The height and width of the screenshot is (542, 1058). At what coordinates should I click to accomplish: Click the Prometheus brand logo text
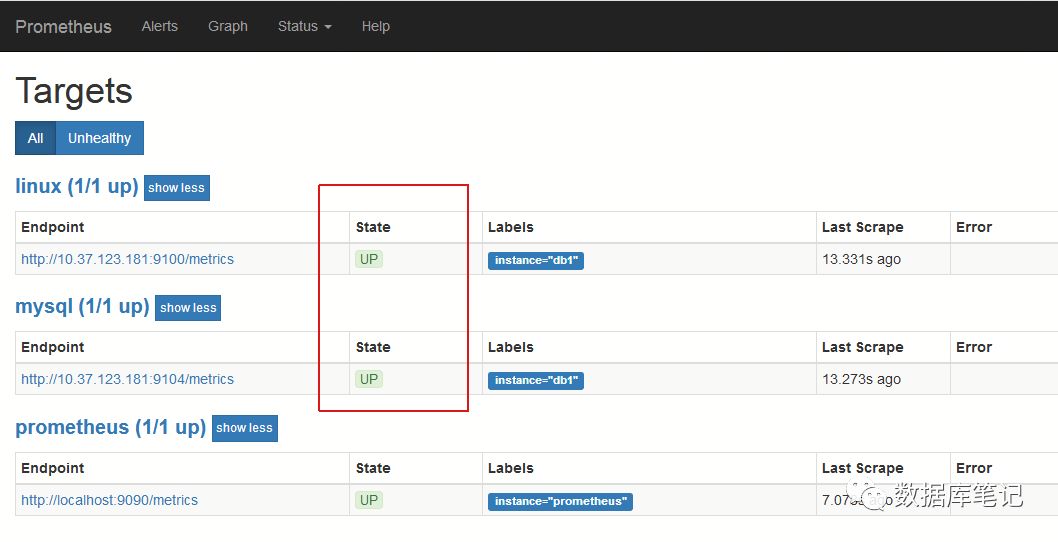point(63,26)
